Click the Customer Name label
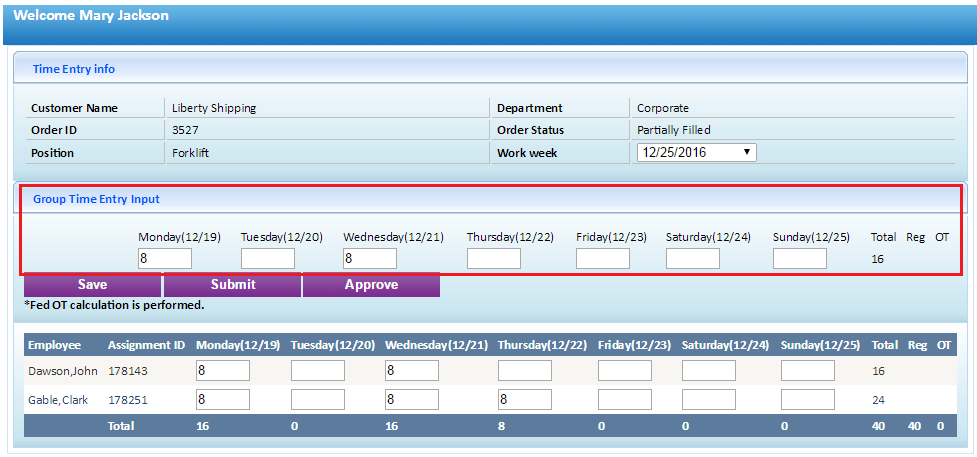This screenshot has height=457, width=977. 74,108
